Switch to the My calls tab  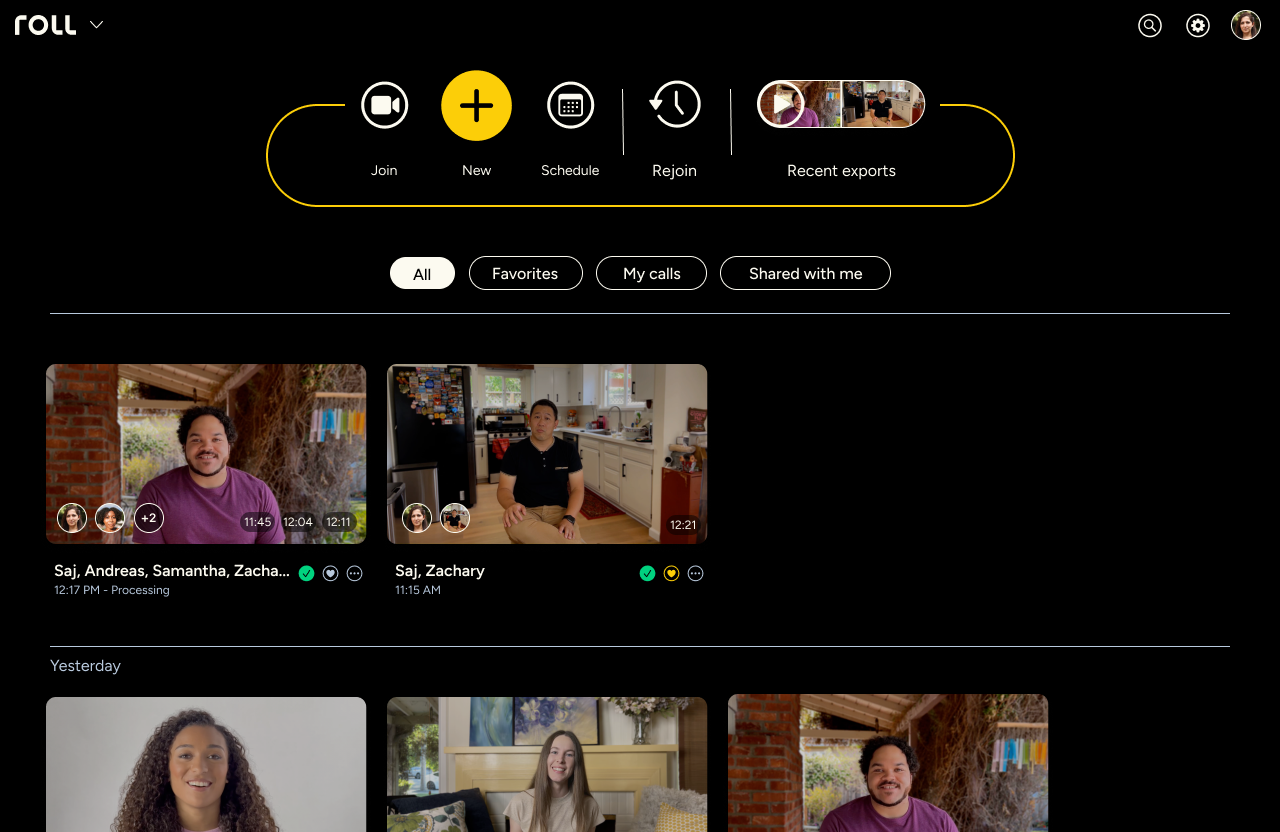click(651, 273)
